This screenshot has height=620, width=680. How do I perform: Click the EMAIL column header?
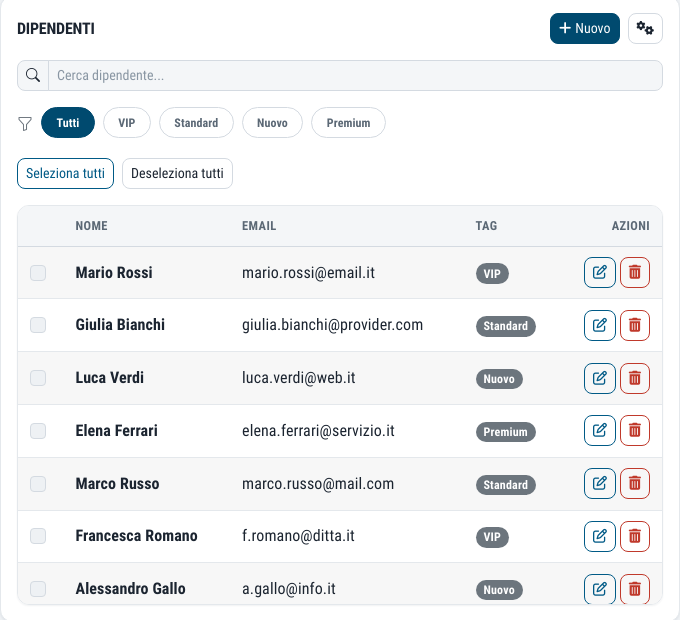point(259,226)
